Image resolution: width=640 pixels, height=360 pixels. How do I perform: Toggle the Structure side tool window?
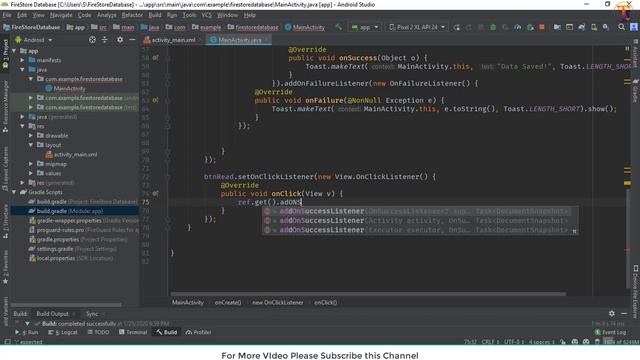[x=5, y=222]
